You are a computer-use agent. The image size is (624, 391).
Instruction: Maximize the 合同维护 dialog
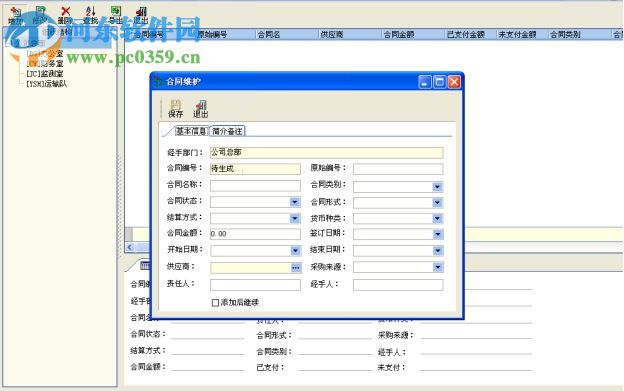439,82
